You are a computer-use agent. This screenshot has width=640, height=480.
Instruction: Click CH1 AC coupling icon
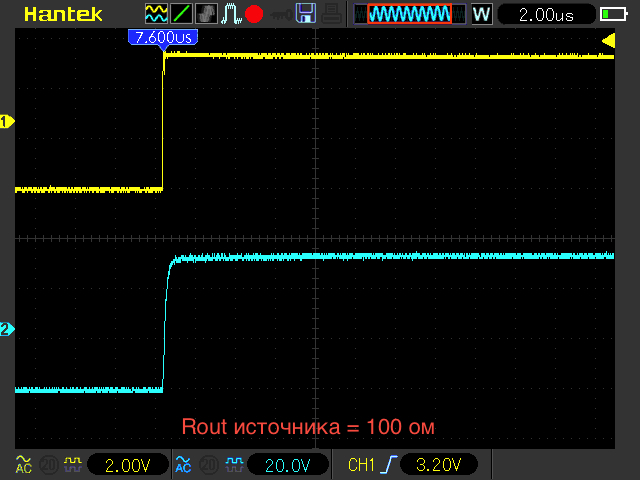click(24, 464)
